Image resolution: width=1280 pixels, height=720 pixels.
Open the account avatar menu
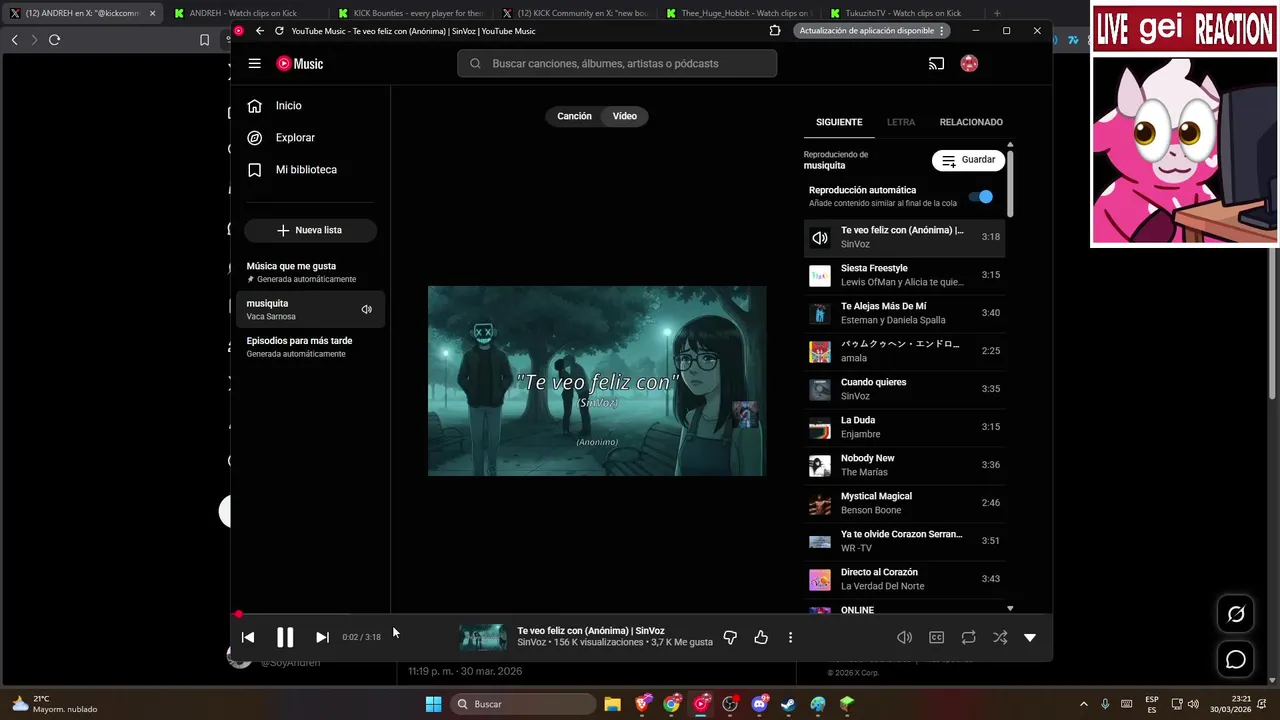coord(969,63)
